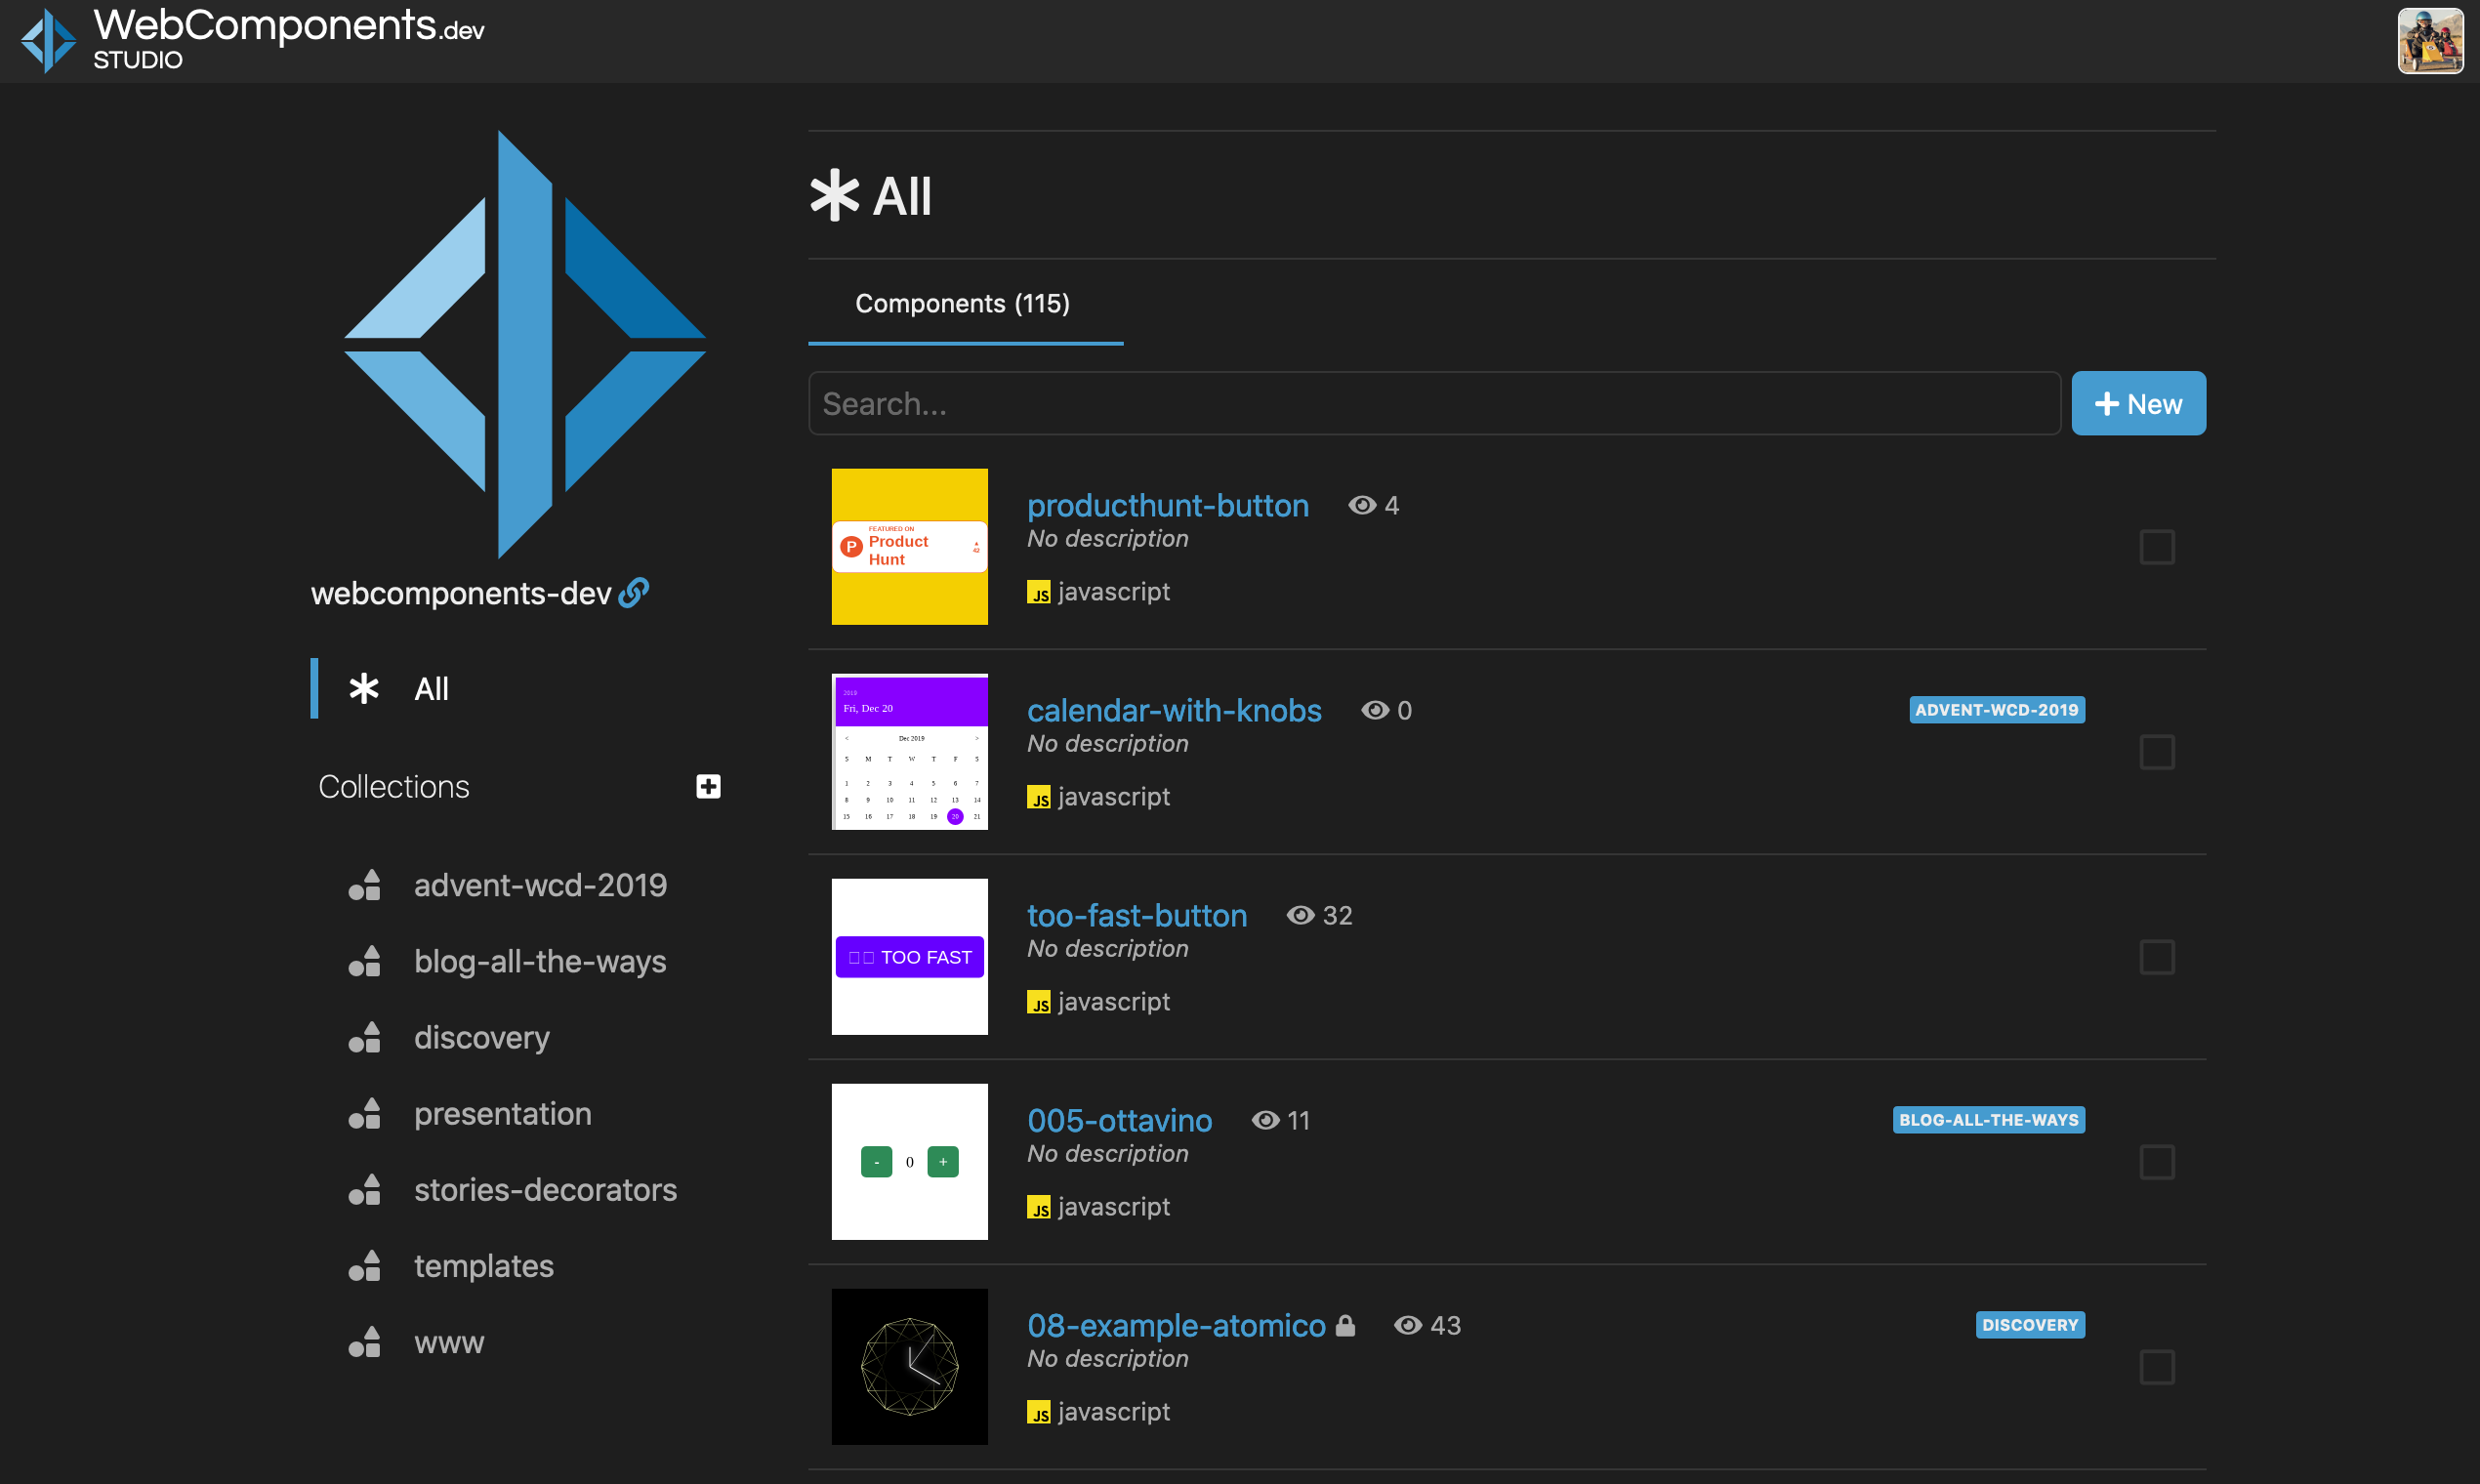
Task: Click the JS language icon on producthunt-button
Action: [x=1041, y=592]
